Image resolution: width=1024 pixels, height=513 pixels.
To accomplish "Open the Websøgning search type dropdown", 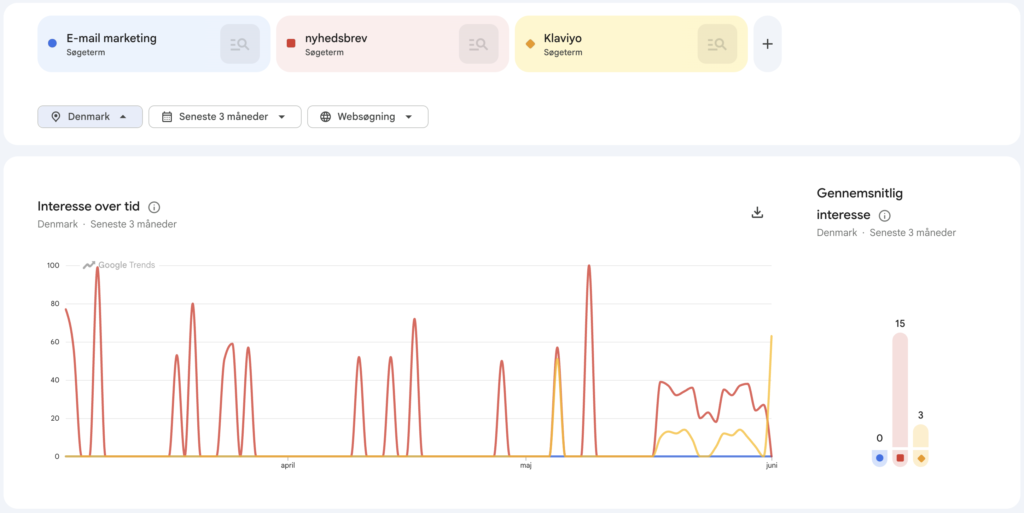I will (x=368, y=117).
